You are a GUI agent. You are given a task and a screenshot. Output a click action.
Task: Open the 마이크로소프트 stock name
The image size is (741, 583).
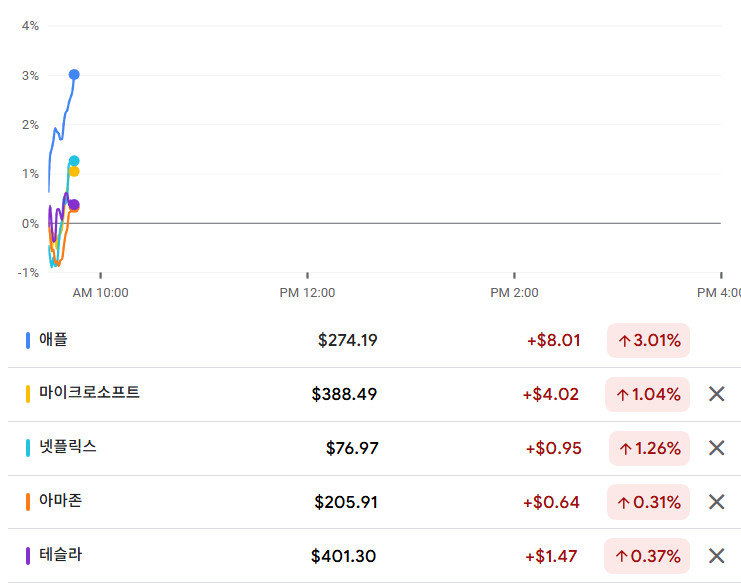89,393
